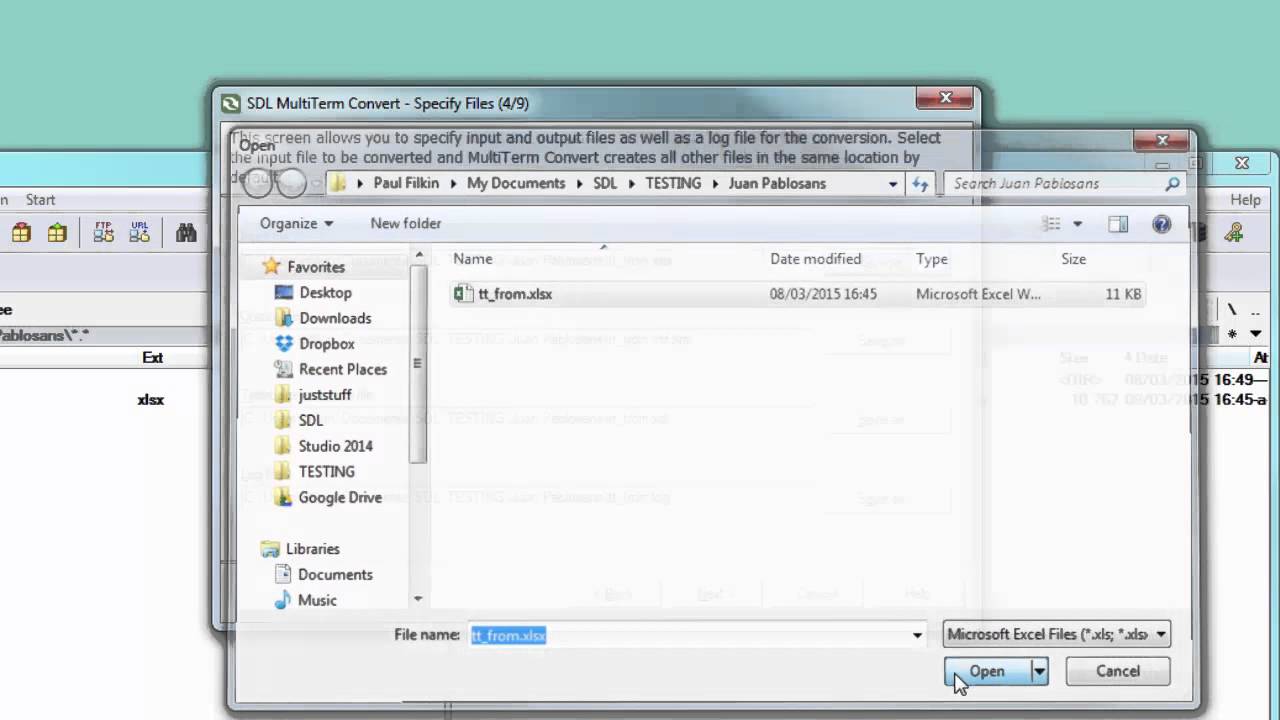Open the Help menu in Total Commander
Viewport: 1280px width, 720px height.
click(x=1245, y=200)
